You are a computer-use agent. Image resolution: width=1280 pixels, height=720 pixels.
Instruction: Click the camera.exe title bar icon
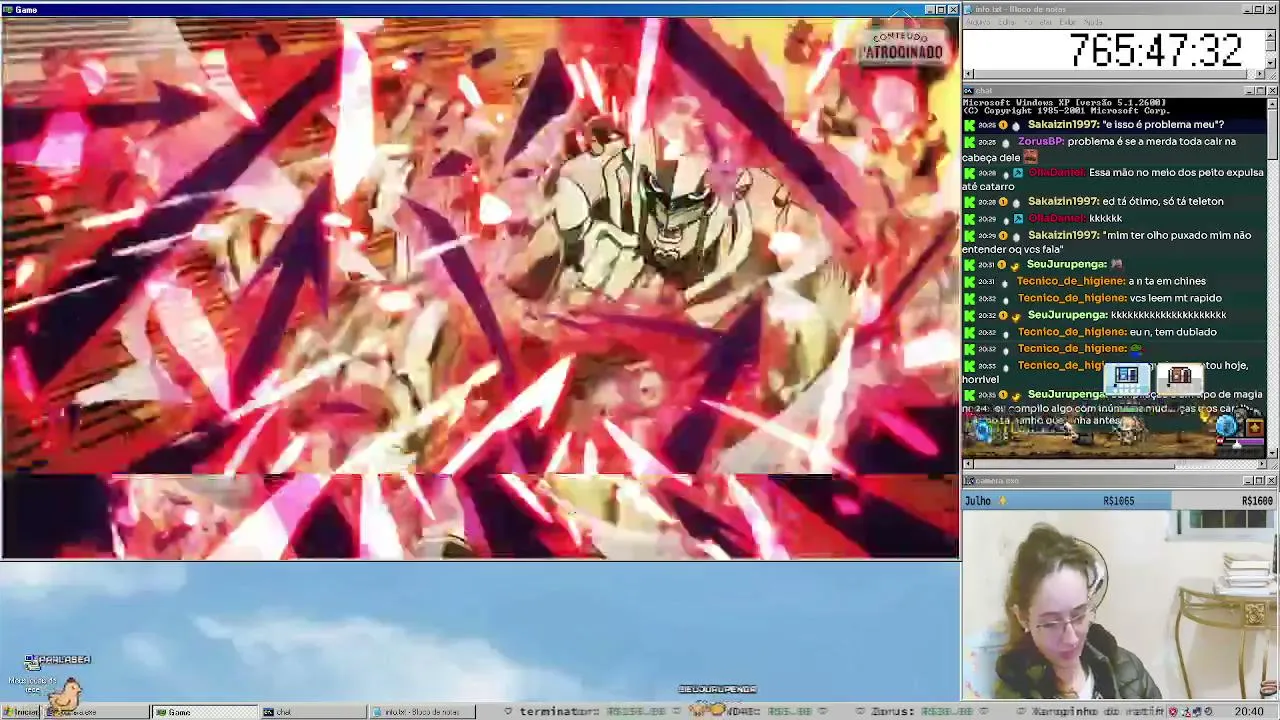click(x=969, y=481)
